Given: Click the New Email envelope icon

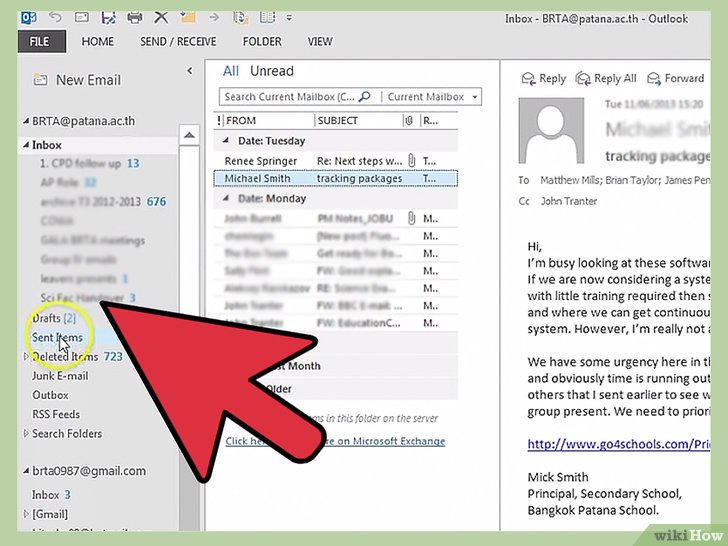Looking at the screenshot, I should (x=40, y=80).
